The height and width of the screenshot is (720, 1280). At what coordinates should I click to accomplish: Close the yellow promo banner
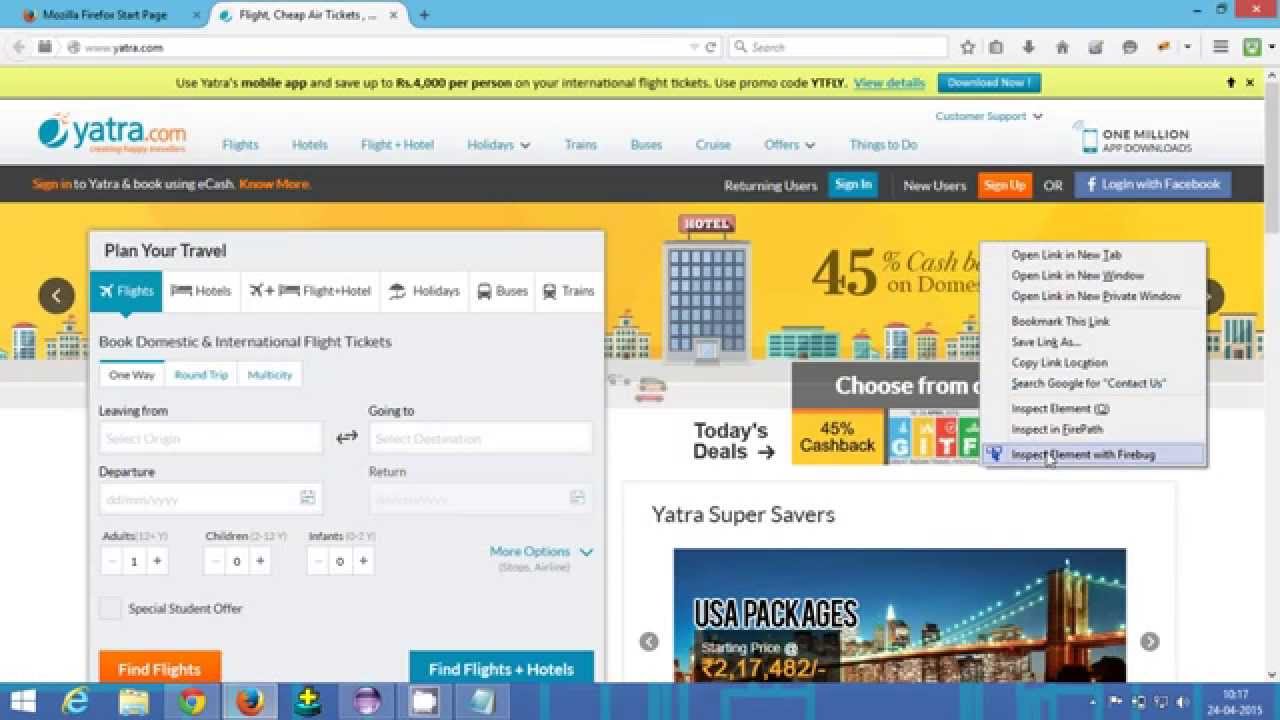click(1250, 83)
